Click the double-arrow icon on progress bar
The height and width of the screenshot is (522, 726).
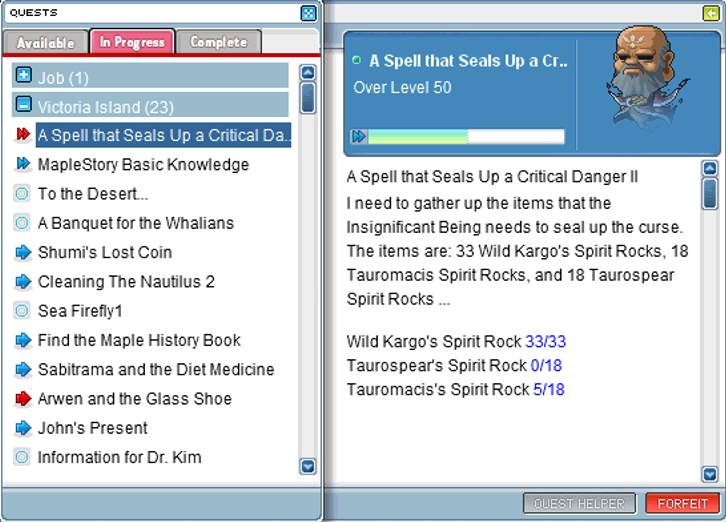click(x=359, y=137)
